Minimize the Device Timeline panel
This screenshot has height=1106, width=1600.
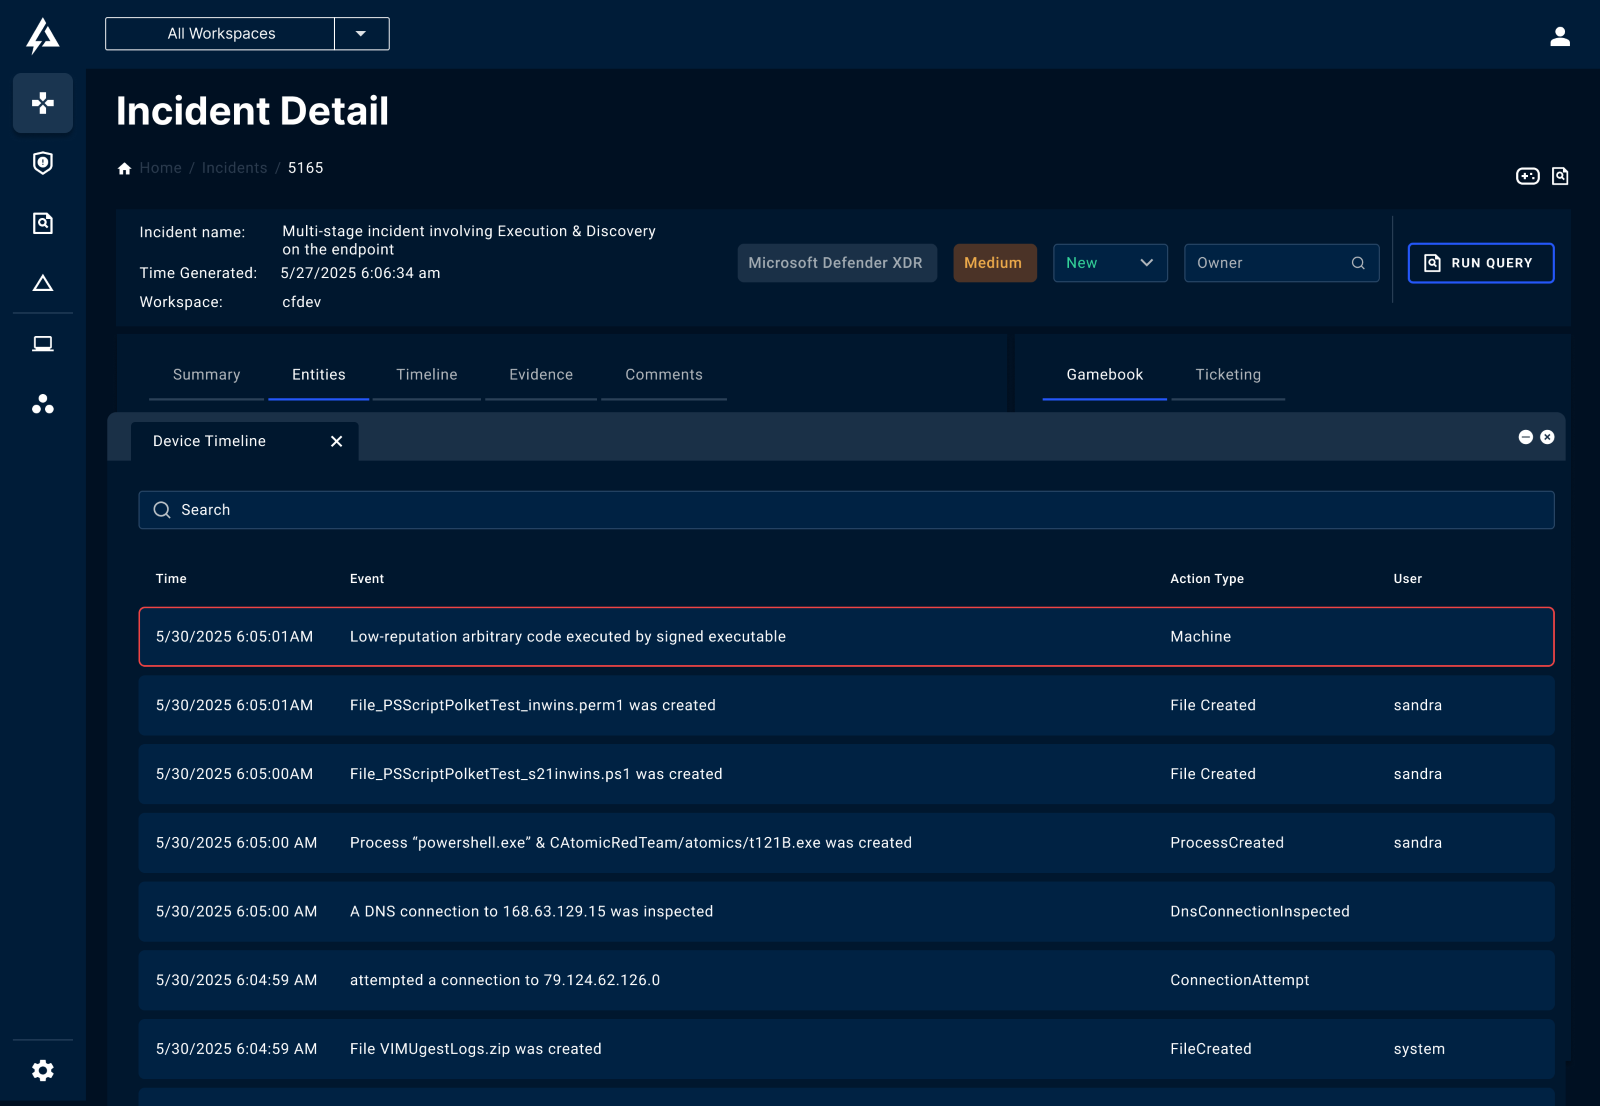coord(1525,437)
